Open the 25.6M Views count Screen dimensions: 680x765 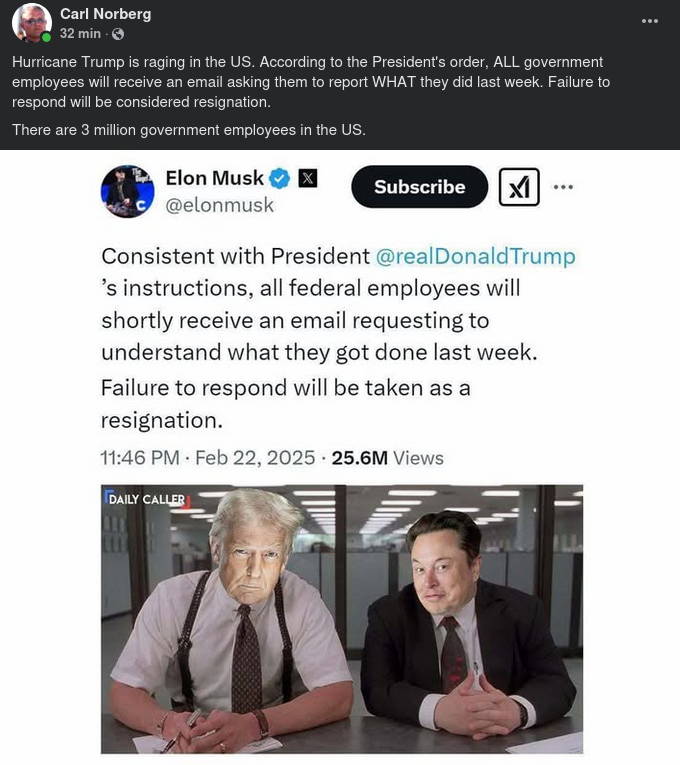[x=387, y=458]
